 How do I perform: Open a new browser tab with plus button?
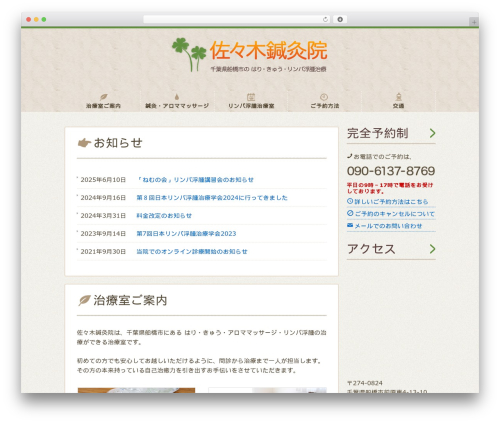click(474, 22)
